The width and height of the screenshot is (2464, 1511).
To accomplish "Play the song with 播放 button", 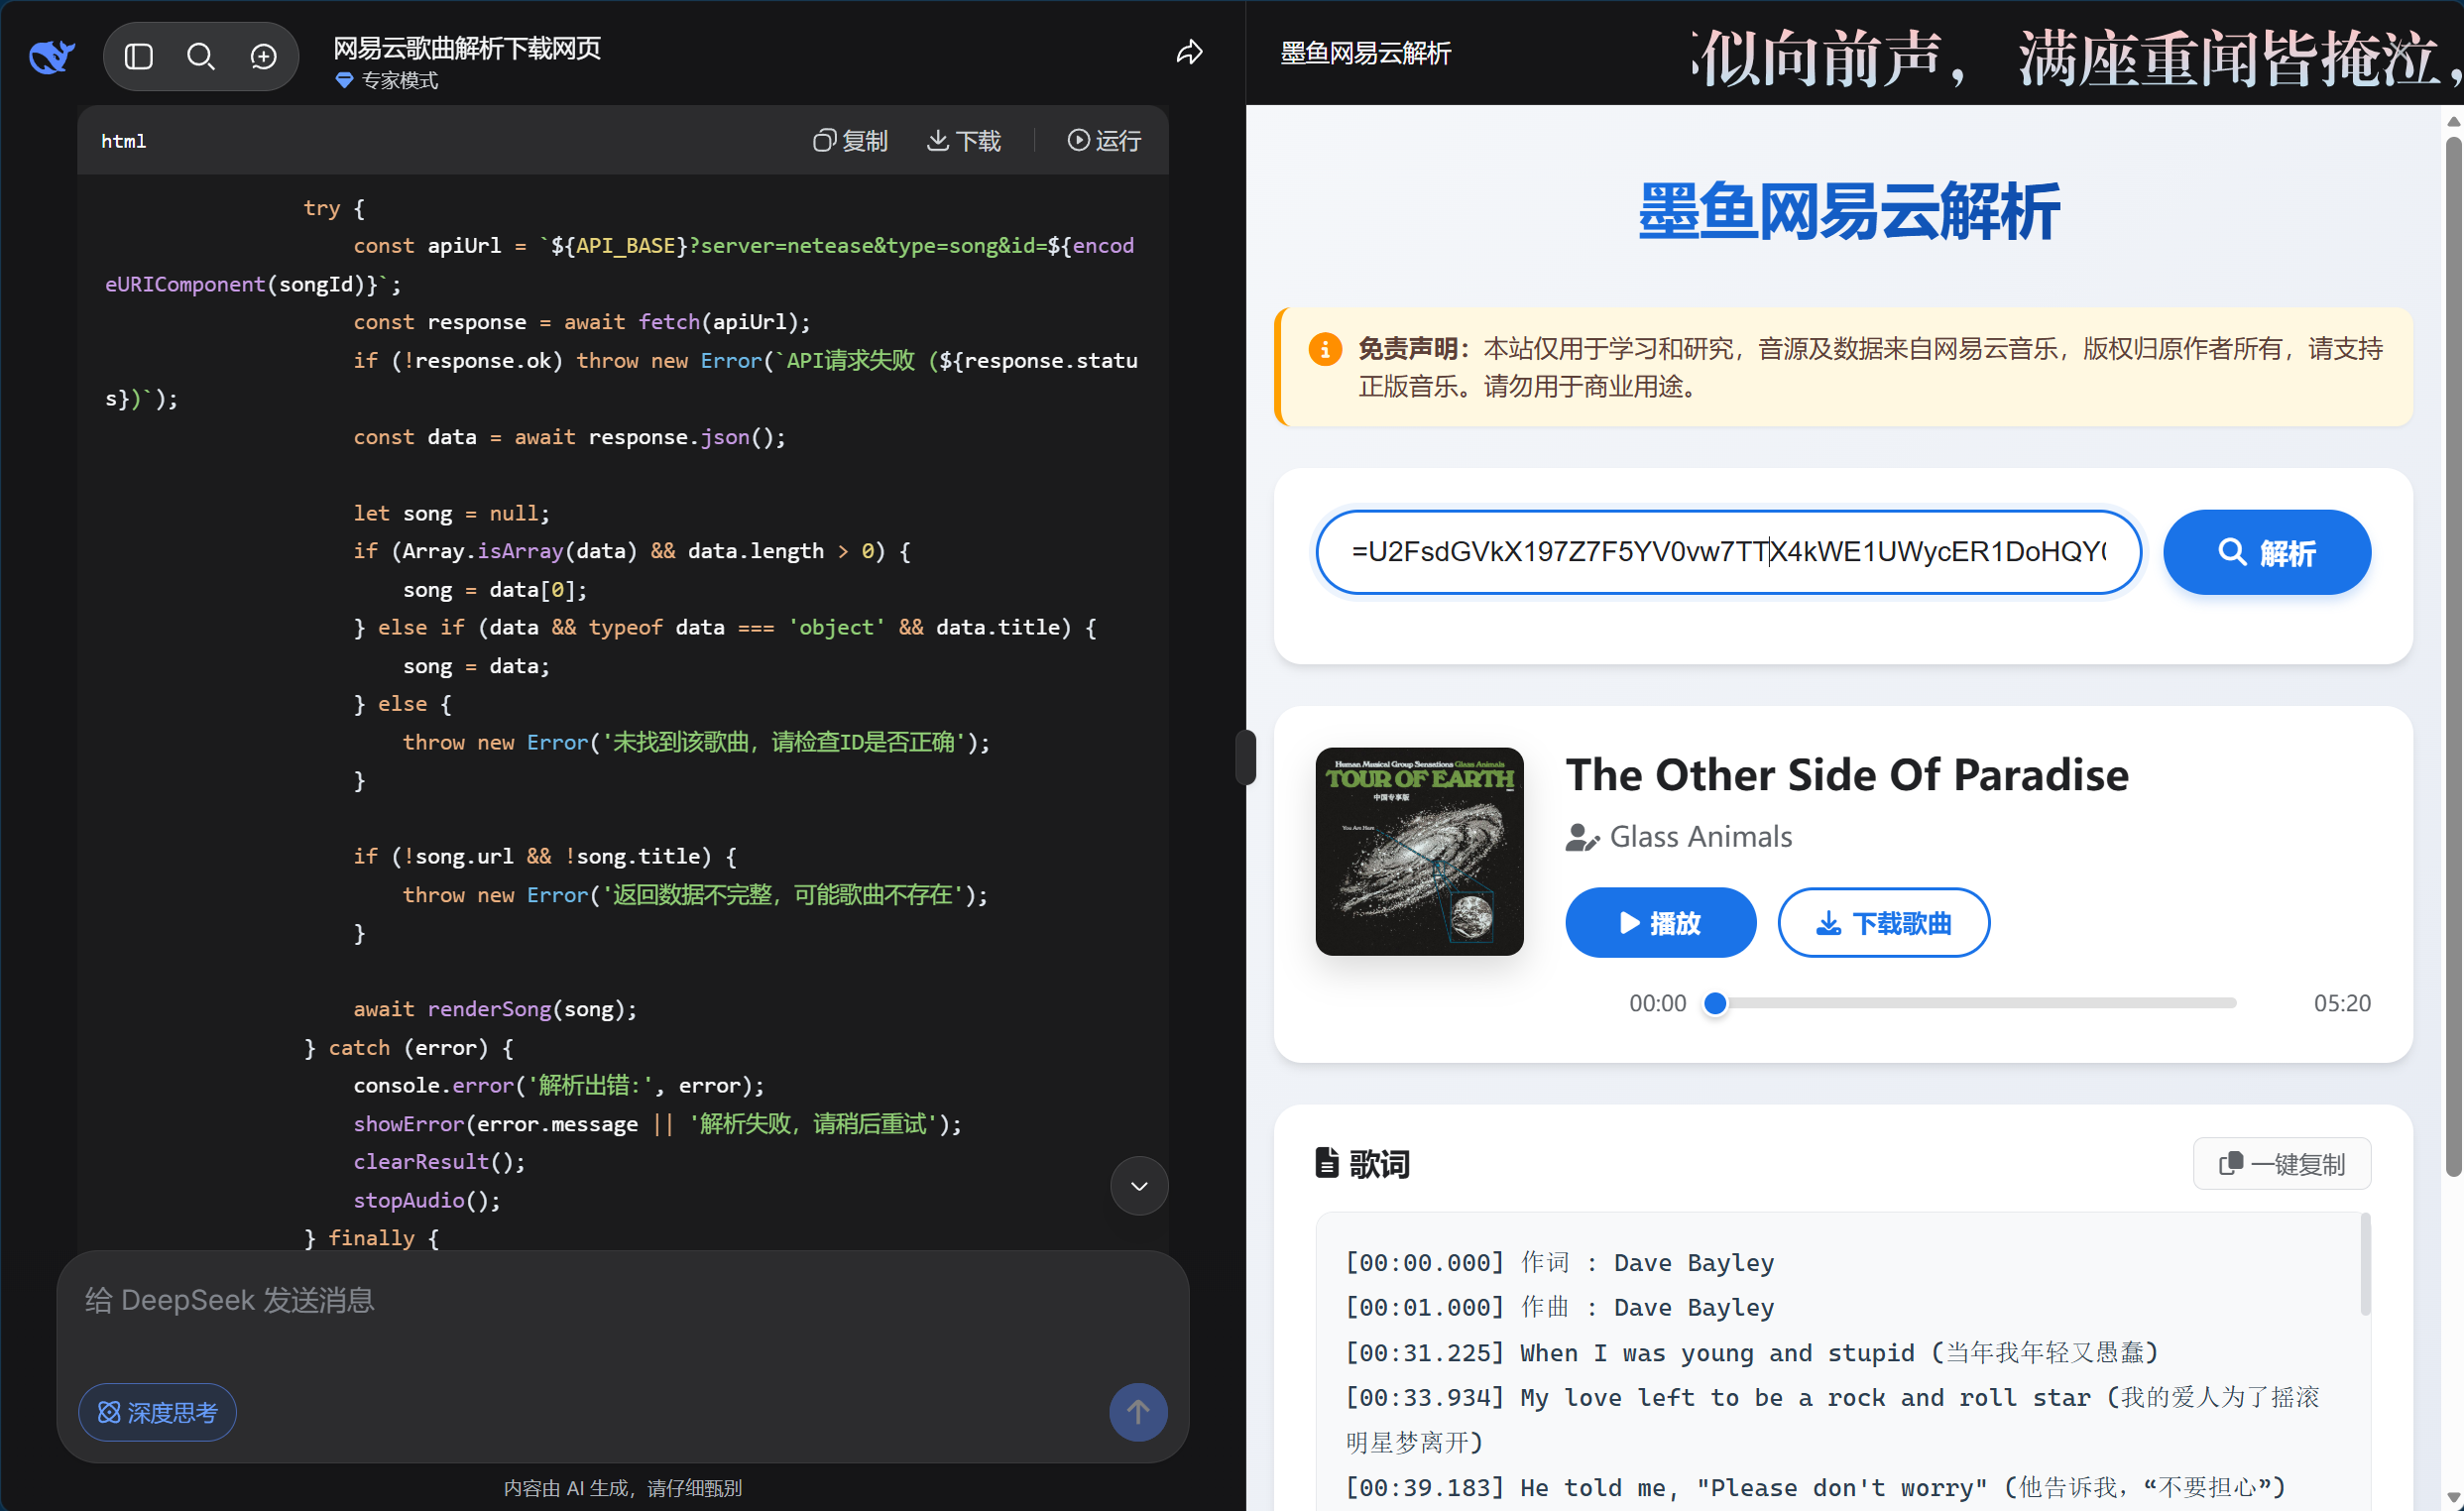I will pos(1660,923).
